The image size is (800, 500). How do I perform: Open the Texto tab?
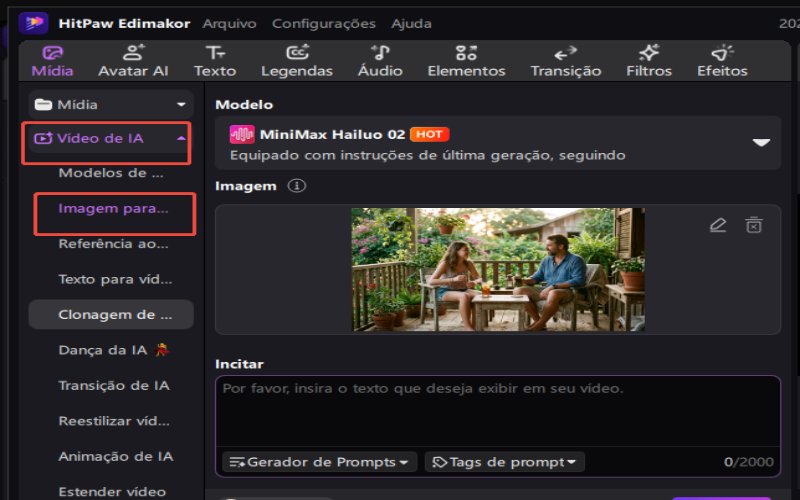pos(215,61)
